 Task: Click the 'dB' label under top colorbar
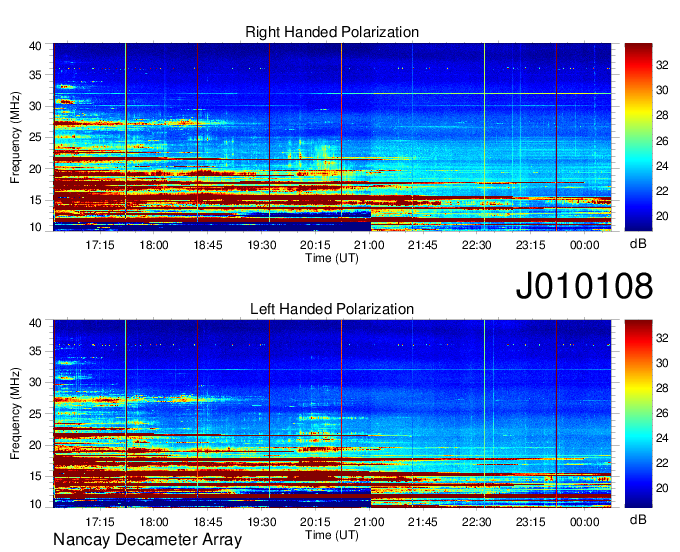click(x=638, y=244)
